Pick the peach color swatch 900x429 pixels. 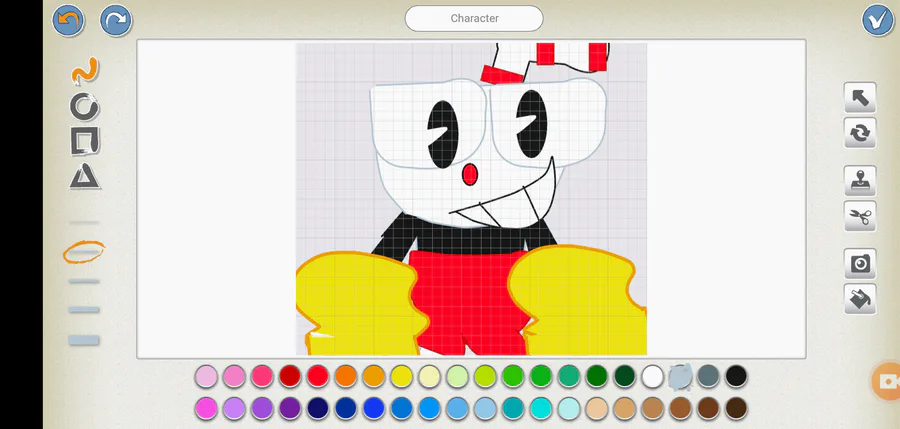coord(597,408)
